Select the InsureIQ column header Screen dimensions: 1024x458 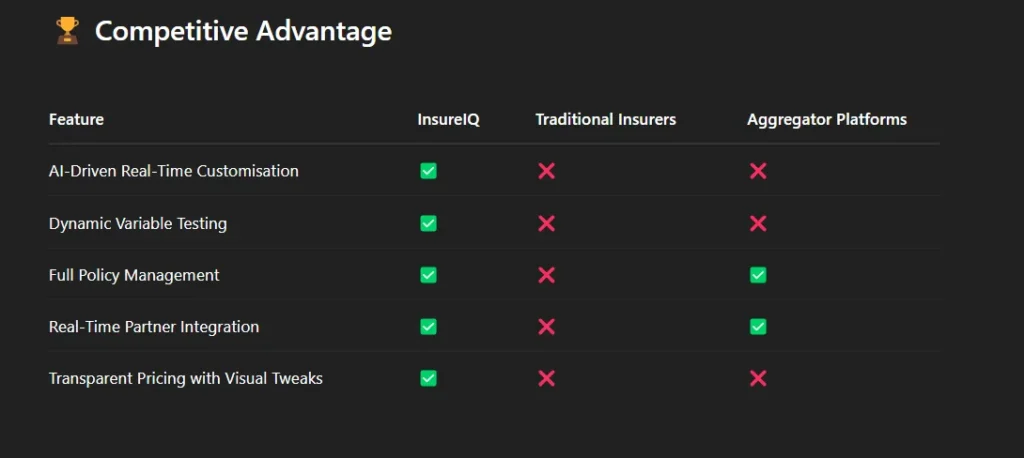(449, 120)
